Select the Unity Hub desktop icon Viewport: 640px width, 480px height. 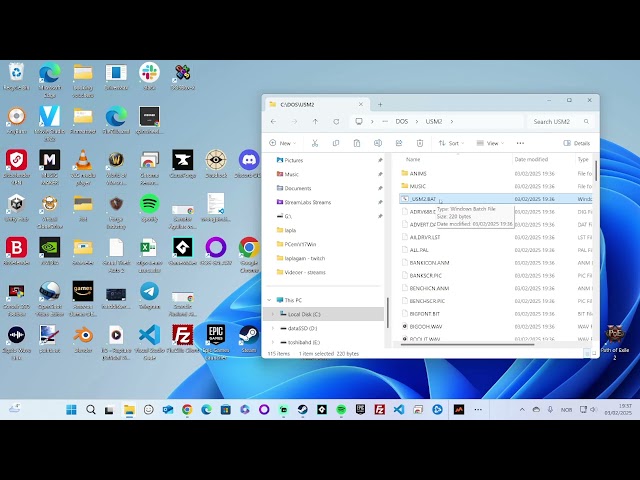pyautogui.click(x=16, y=208)
